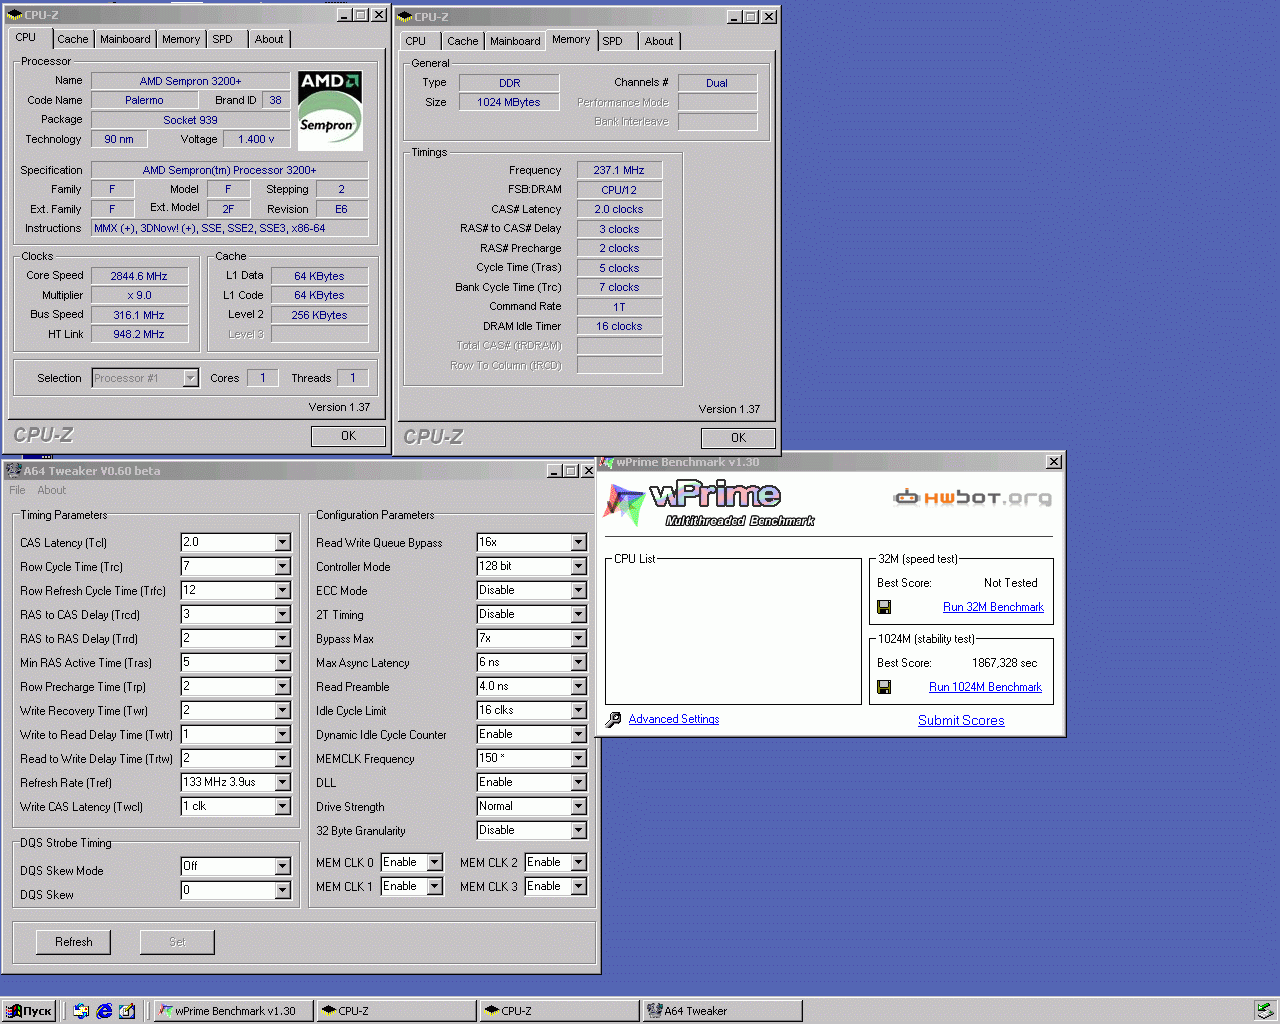Expand the Row Refresh Cycle Time (Trfc) dropdown
1280x1024 pixels.
click(283, 590)
